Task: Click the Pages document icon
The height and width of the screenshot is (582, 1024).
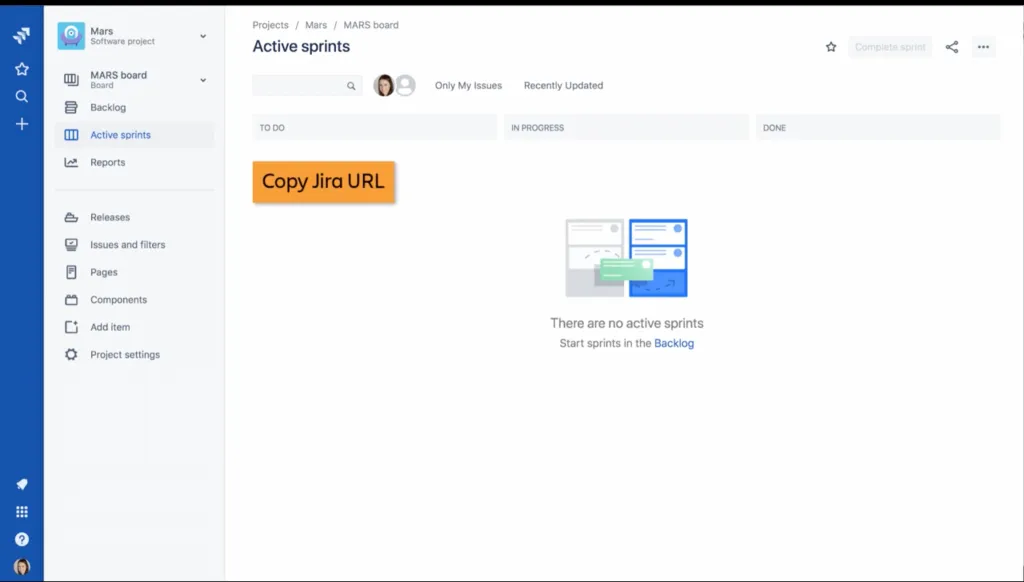Action: (x=71, y=272)
